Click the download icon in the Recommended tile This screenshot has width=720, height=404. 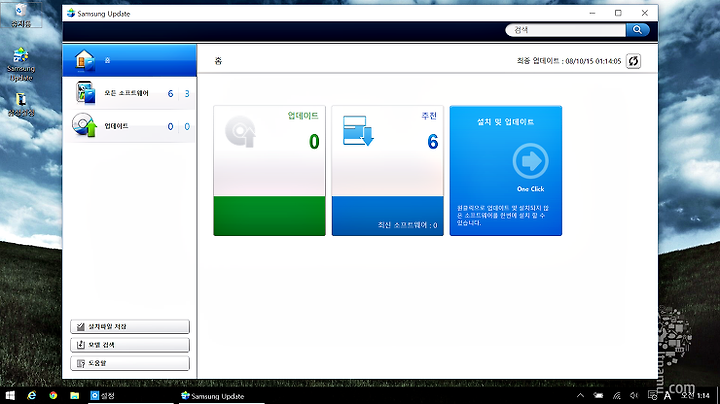tap(359, 131)
